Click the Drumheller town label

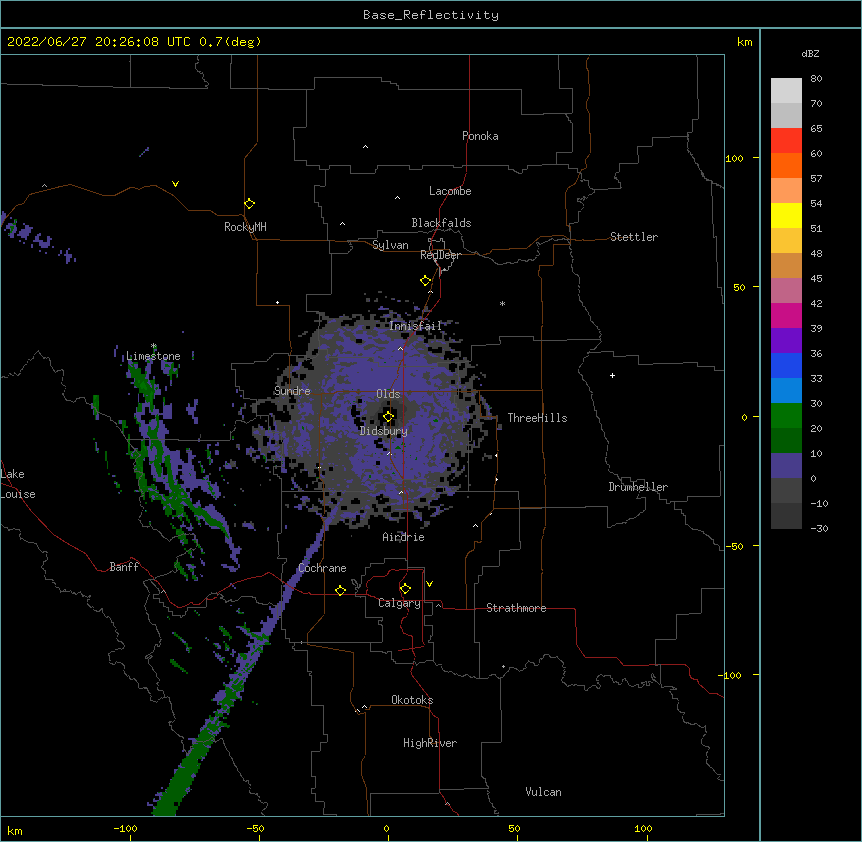pos(638,487)
